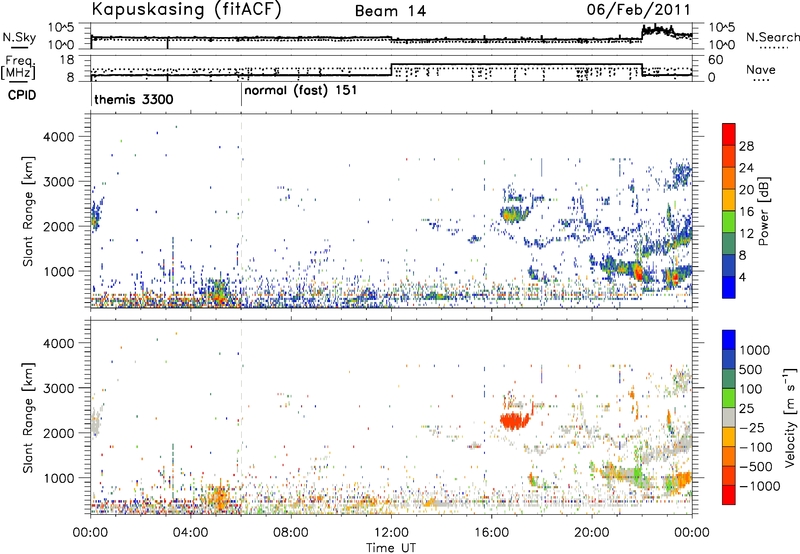The height and width of the screenshot is (554, 800).
Task: Click the velocity colorbar tick '-1000'
Action: [759, 486]
